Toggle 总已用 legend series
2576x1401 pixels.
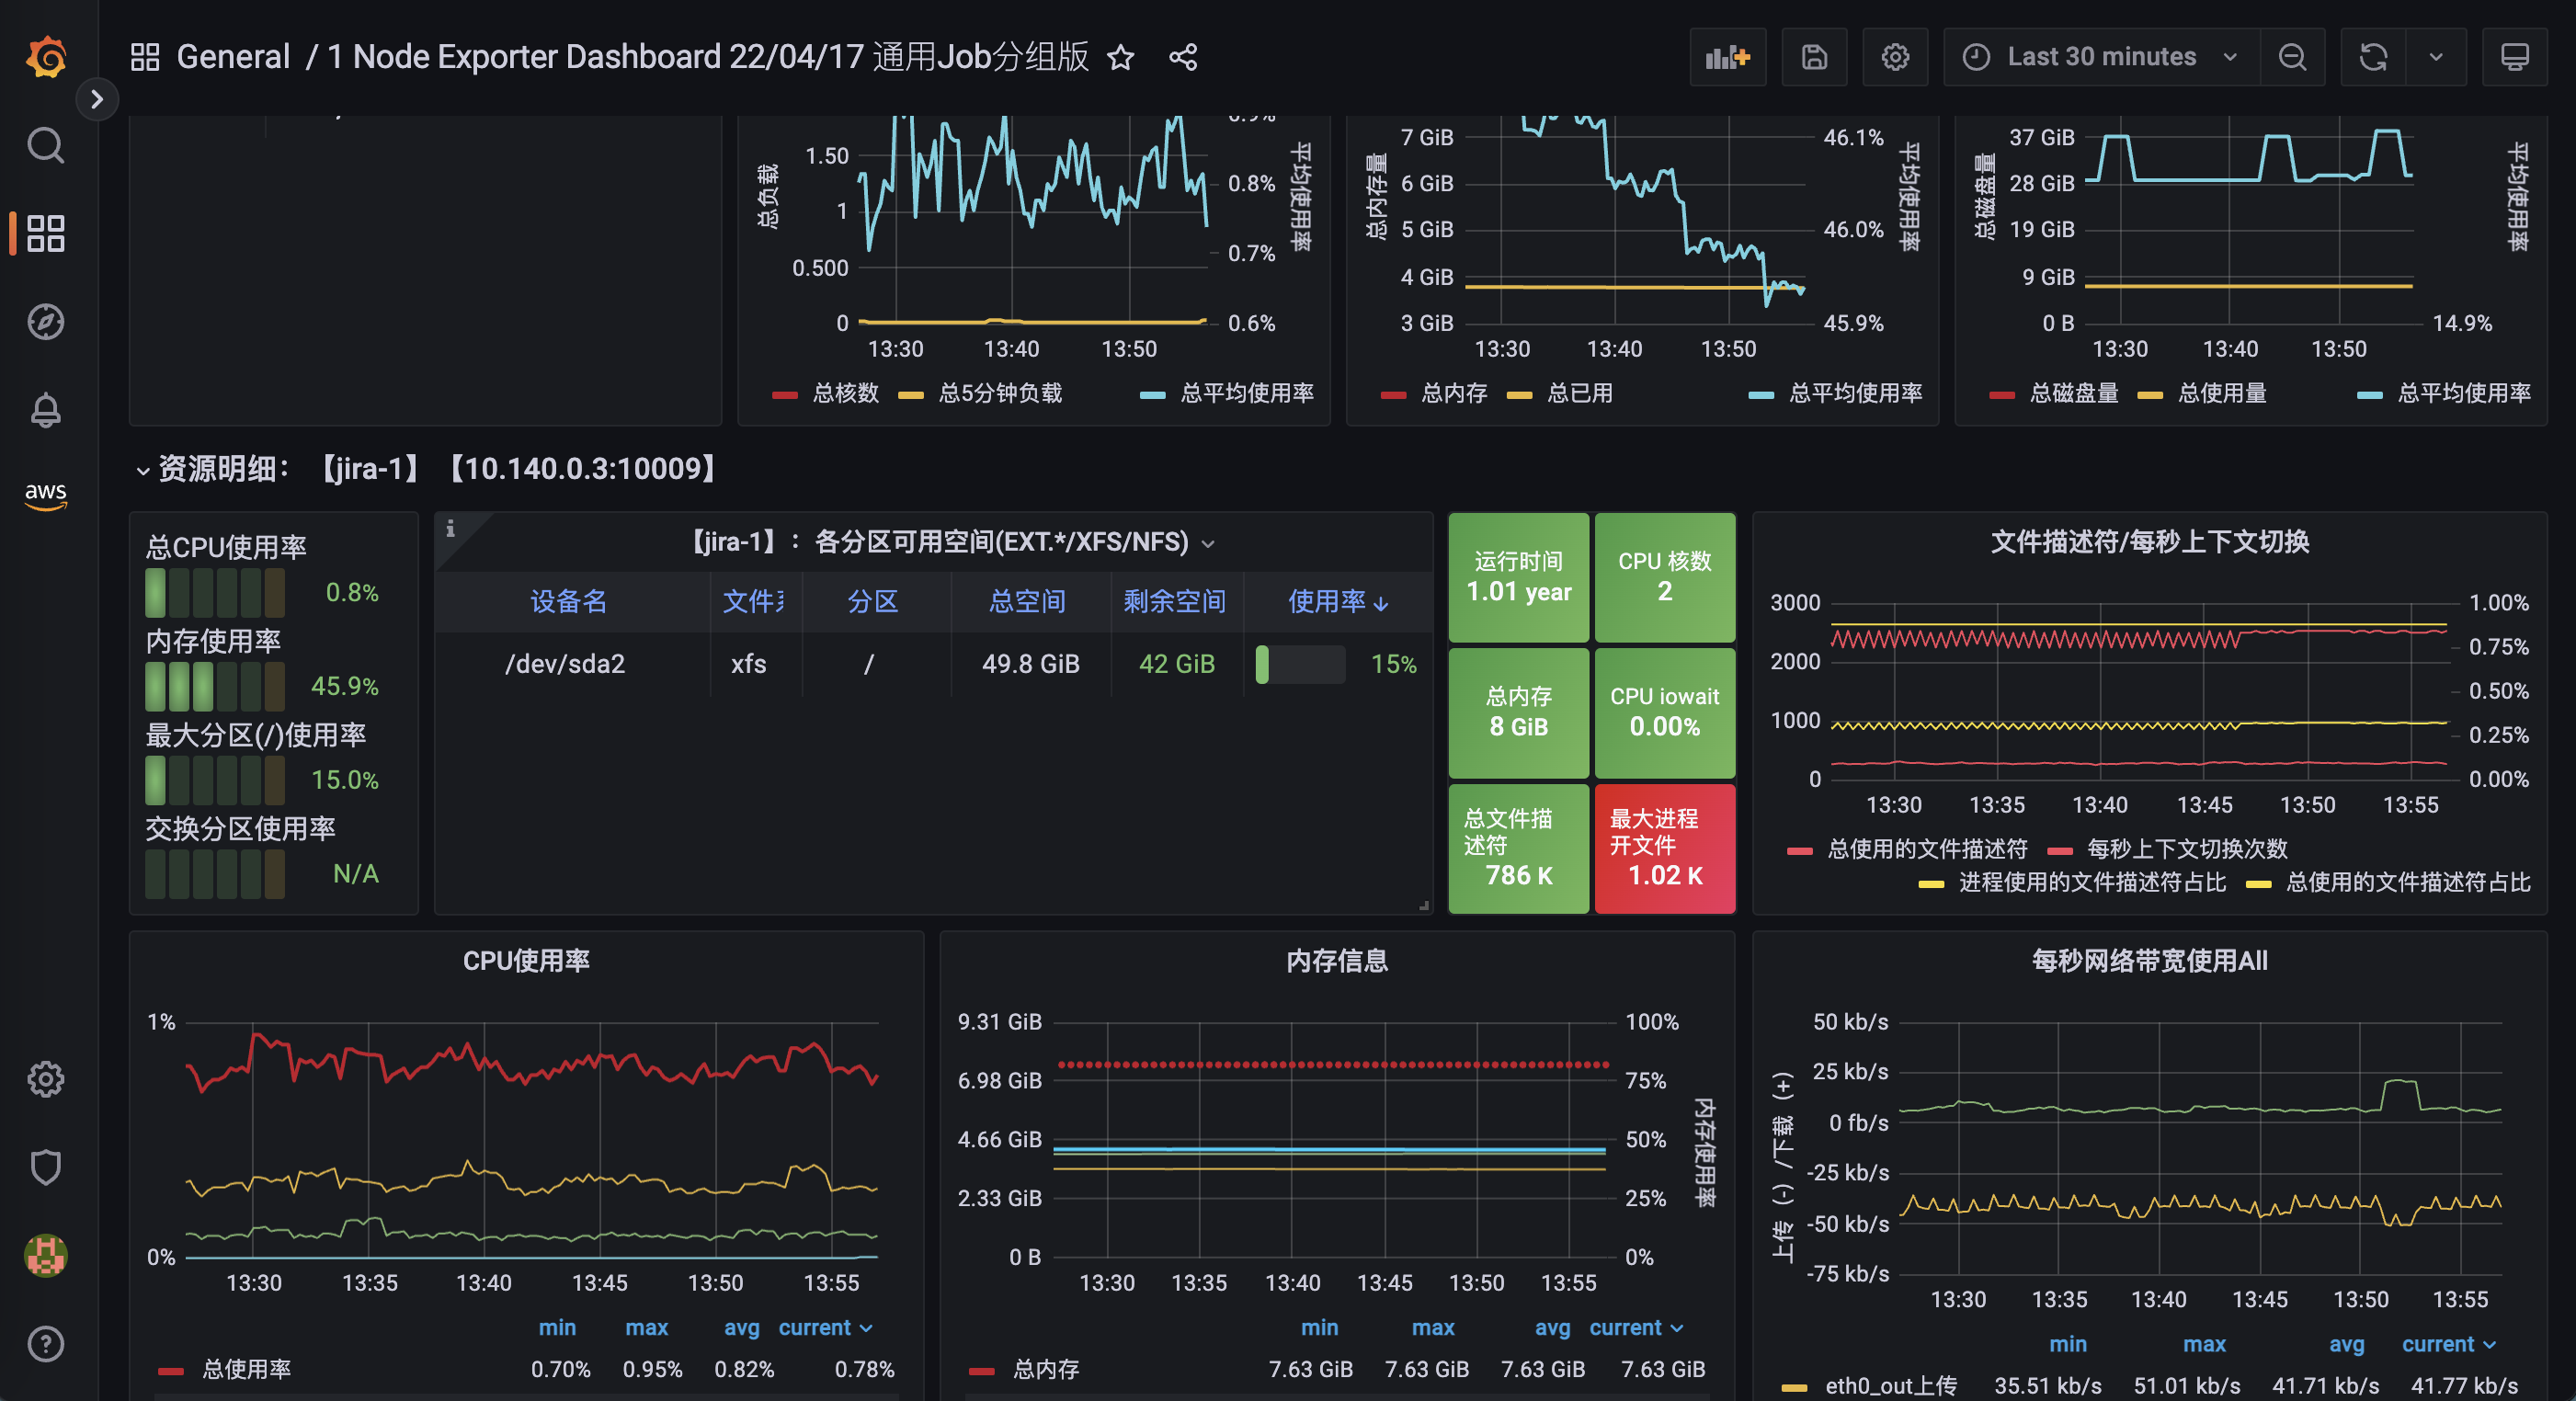(x=1579, y=393)
